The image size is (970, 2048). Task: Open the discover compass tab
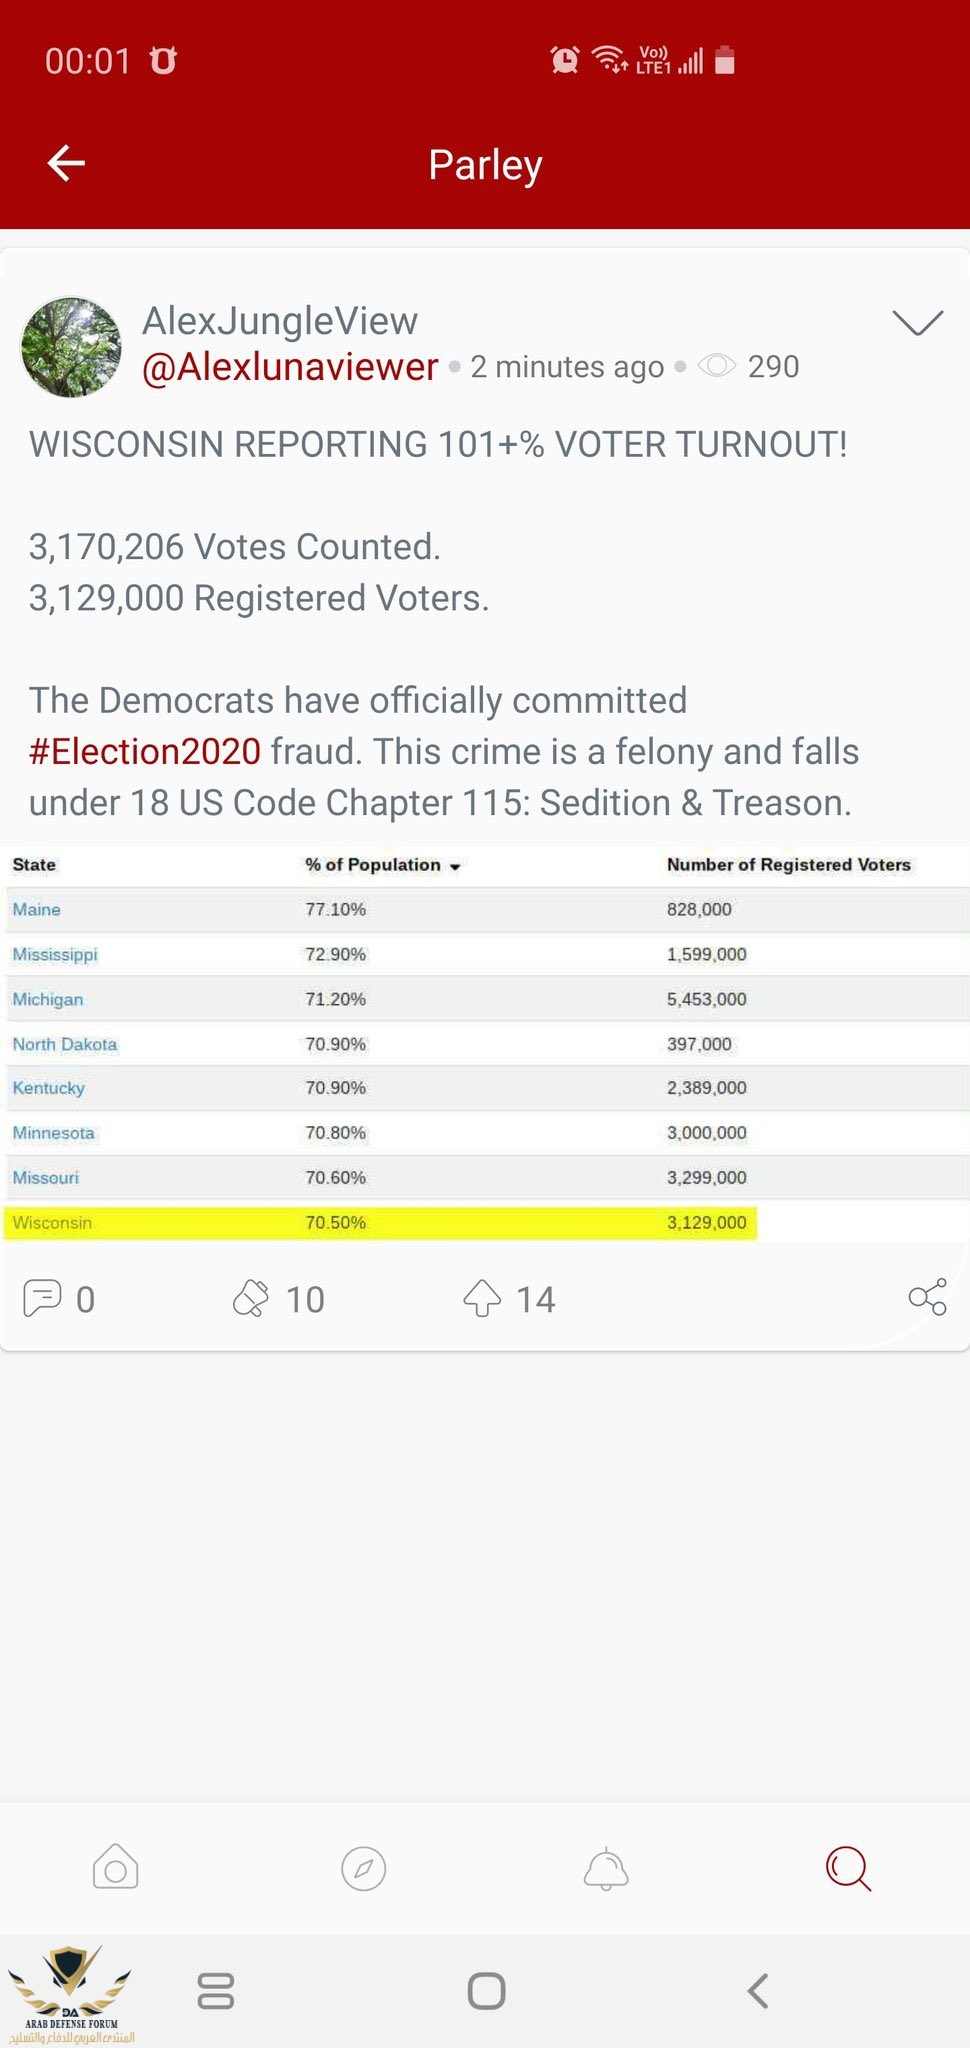click(x=364, y=1868)
